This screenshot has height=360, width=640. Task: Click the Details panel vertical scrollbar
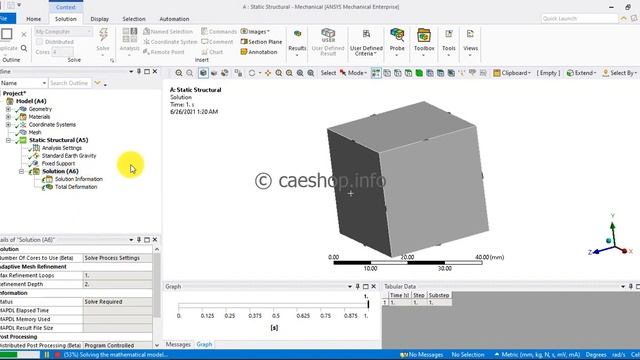(x=157, y=286)
